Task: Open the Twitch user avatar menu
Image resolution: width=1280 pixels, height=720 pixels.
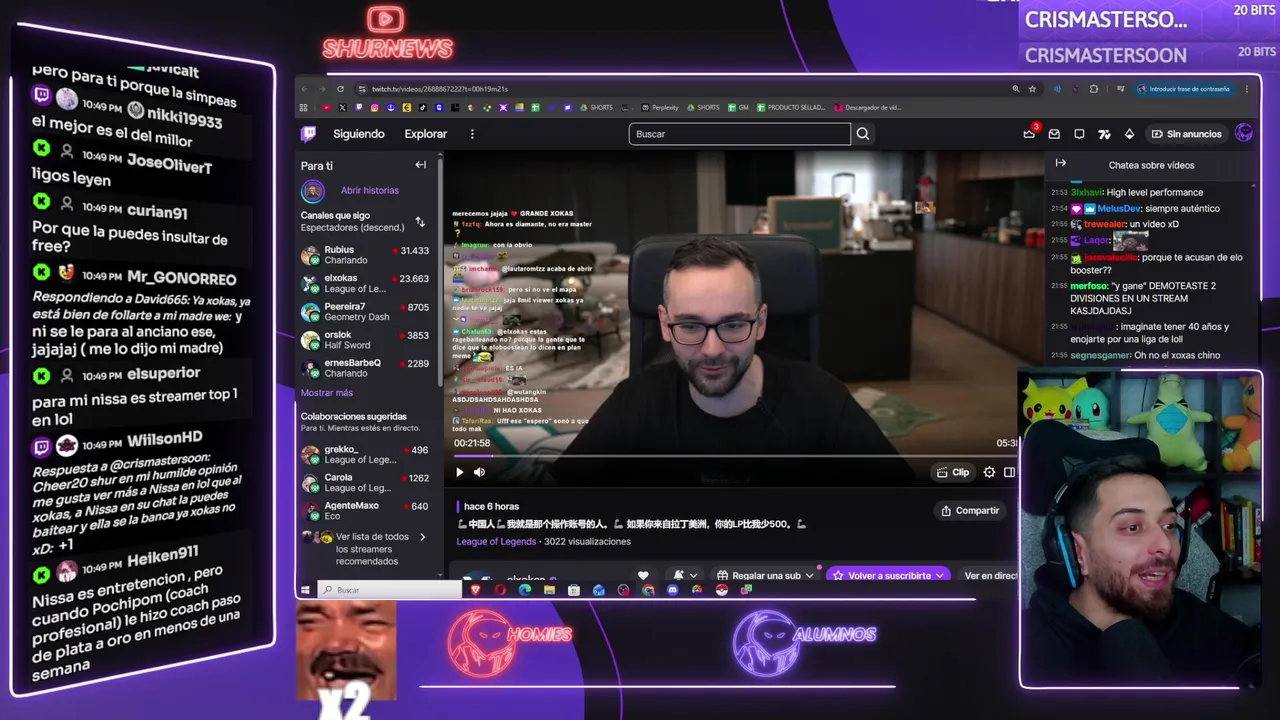Action: pos(1244,133)
